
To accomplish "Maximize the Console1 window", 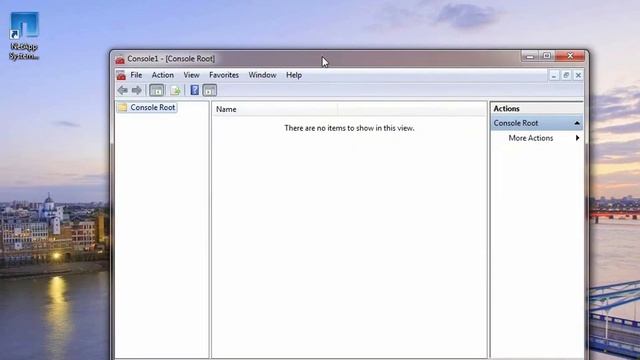I will (547, 56).
